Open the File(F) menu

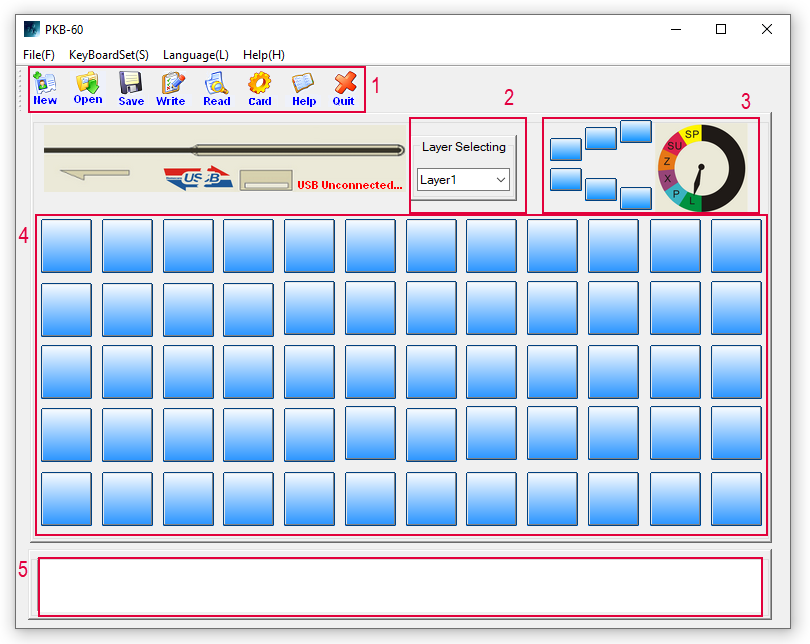(x=39, y=55)
